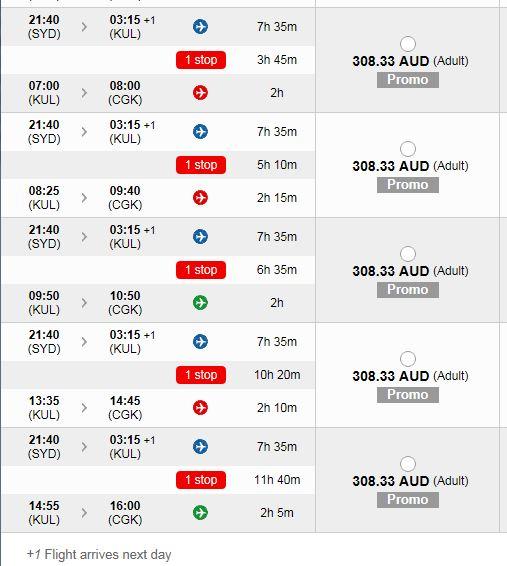The image size is (507, 566).
Task: Click red airline icon on 07:00 KUL-CGK flight
Action: tap(200, 93)
